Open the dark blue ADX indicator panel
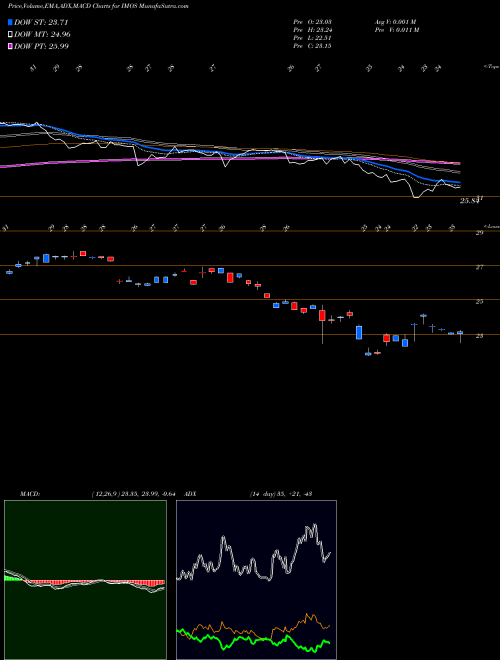The image size is (500, 660). (x=256, y=580)
